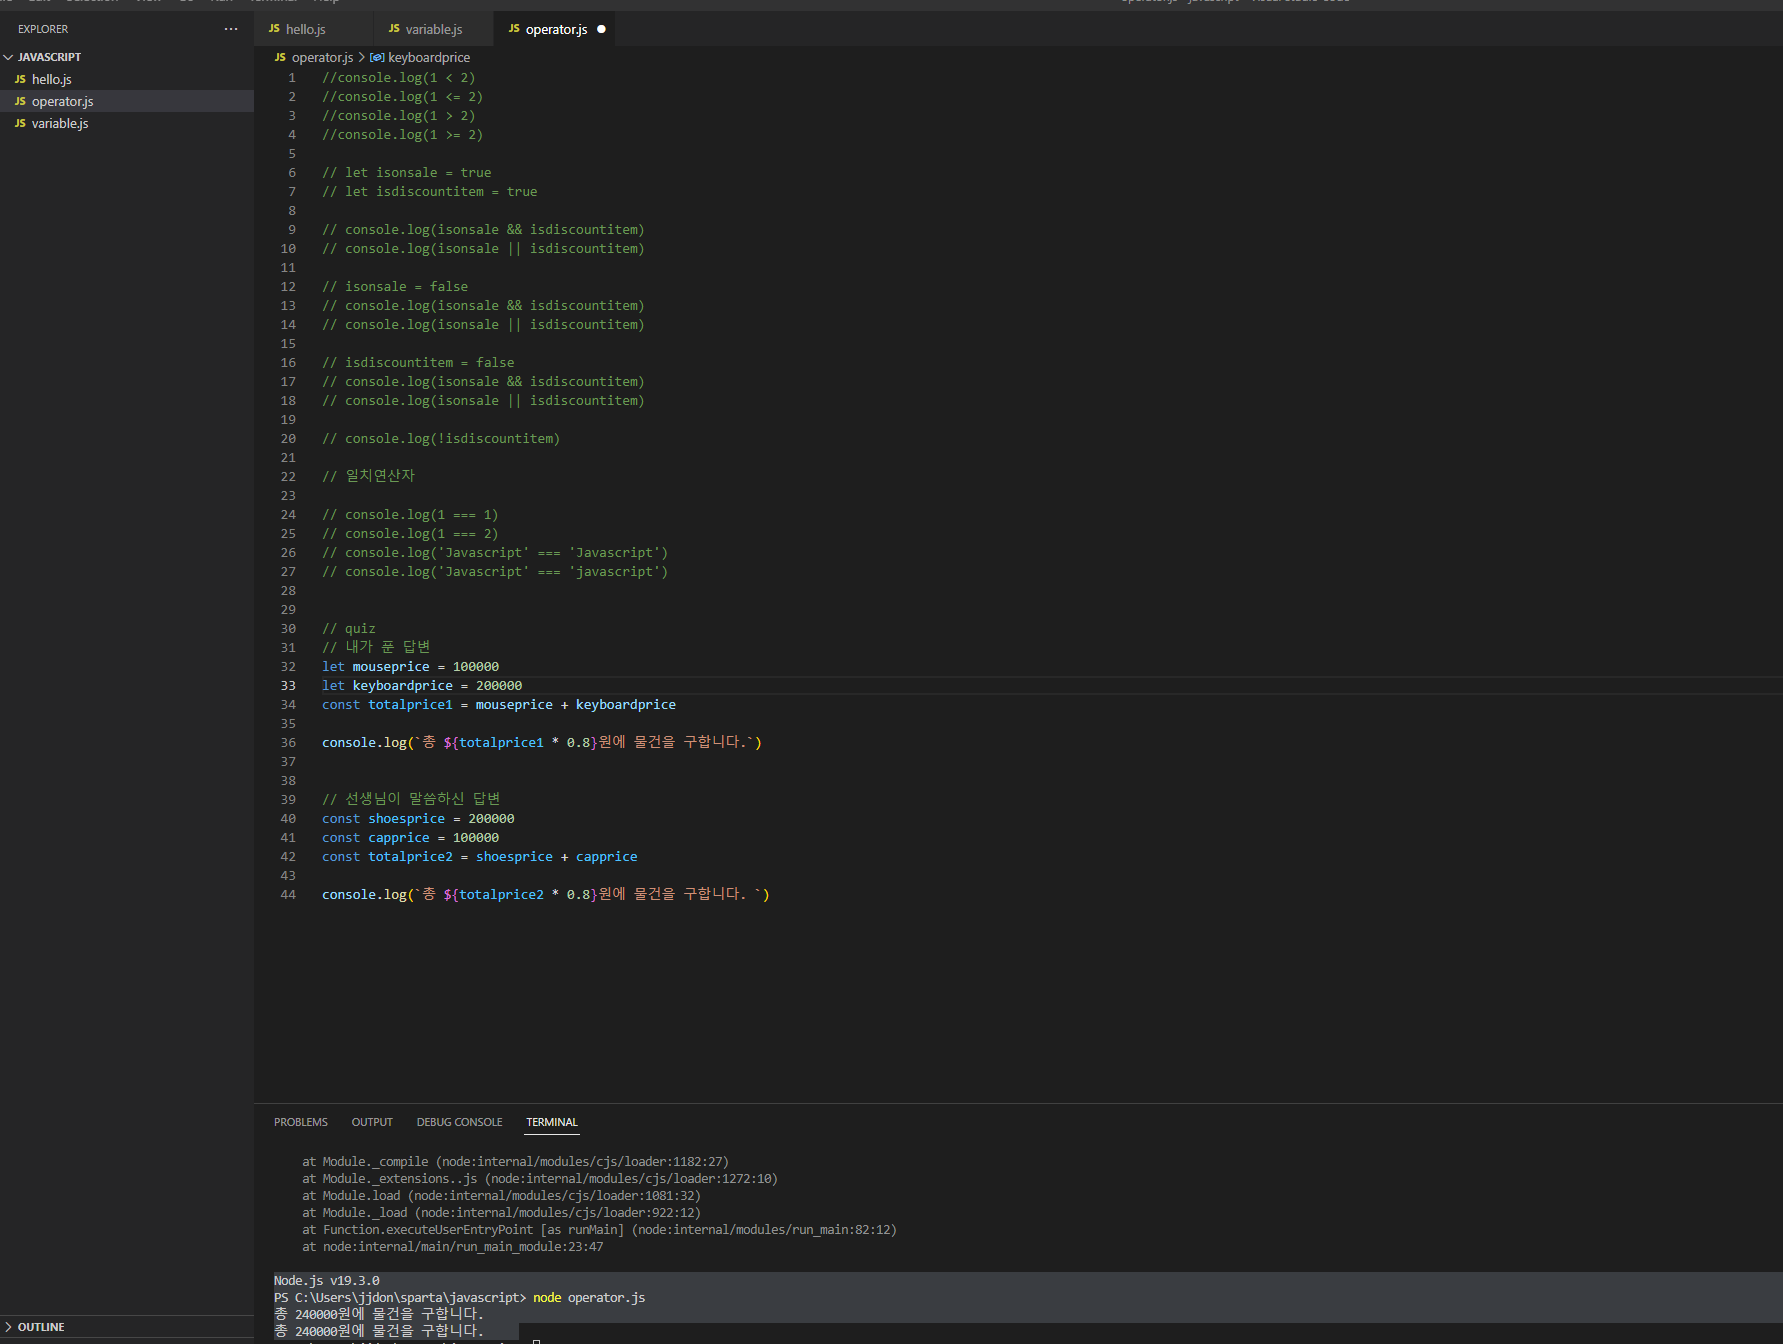Open the hello.js editor tab
The height and width of the screenshot is (1344, 1783).
point(313,29)
